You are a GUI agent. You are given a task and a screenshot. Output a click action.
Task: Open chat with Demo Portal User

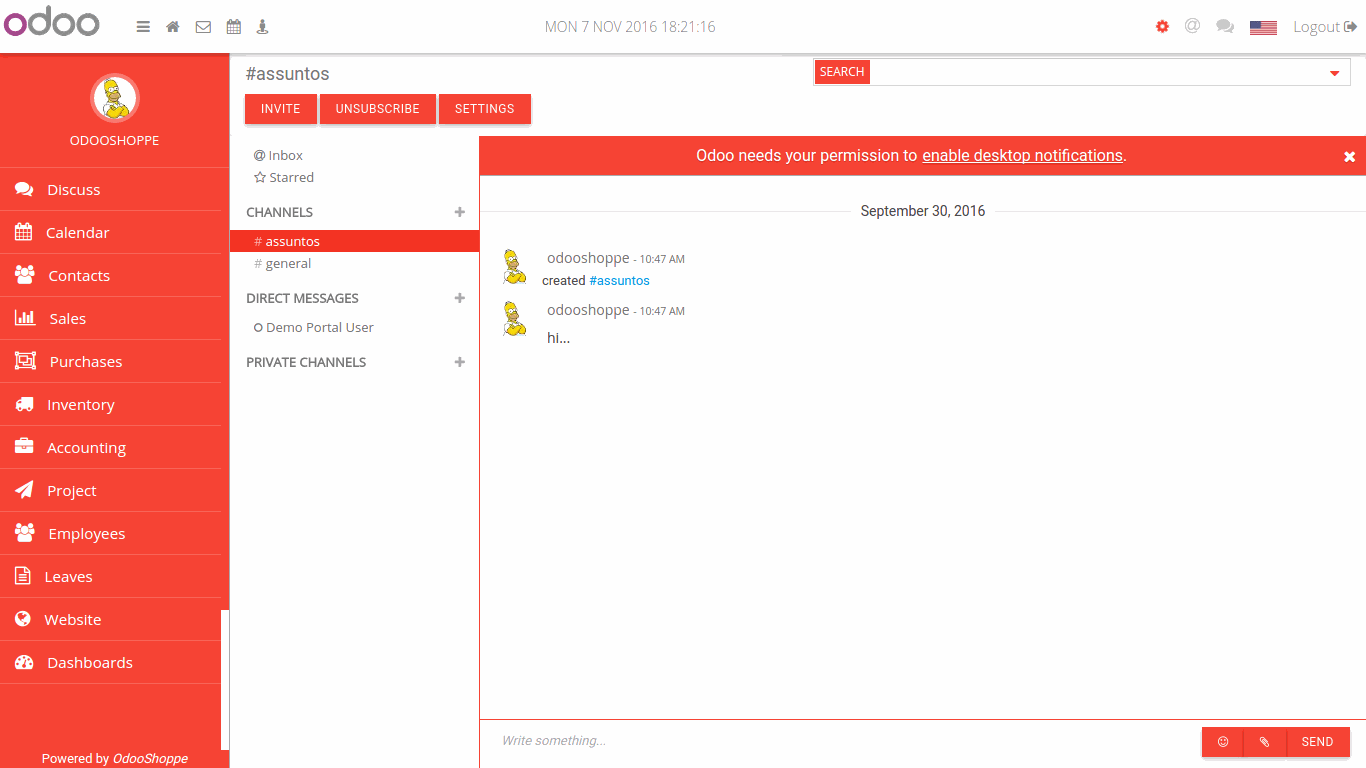314,327
